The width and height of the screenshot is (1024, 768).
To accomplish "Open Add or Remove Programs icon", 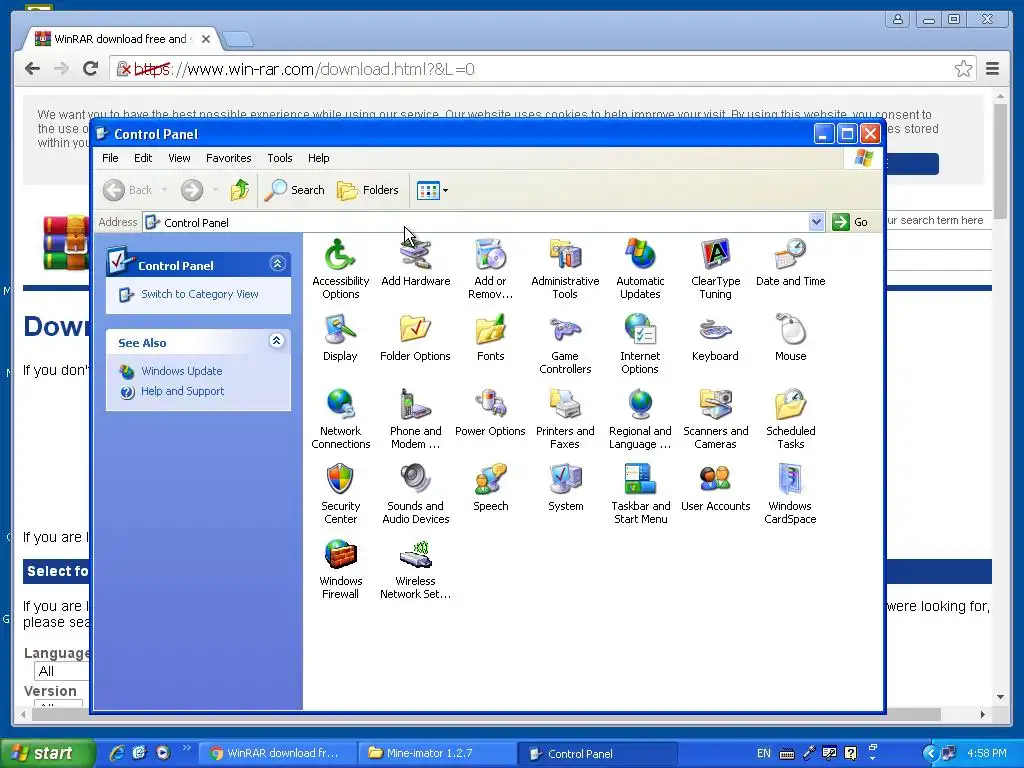I will (x=490, y=268).
